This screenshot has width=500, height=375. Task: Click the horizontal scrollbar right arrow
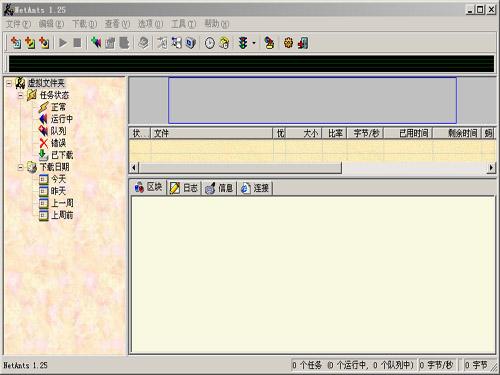click(491, 167)
